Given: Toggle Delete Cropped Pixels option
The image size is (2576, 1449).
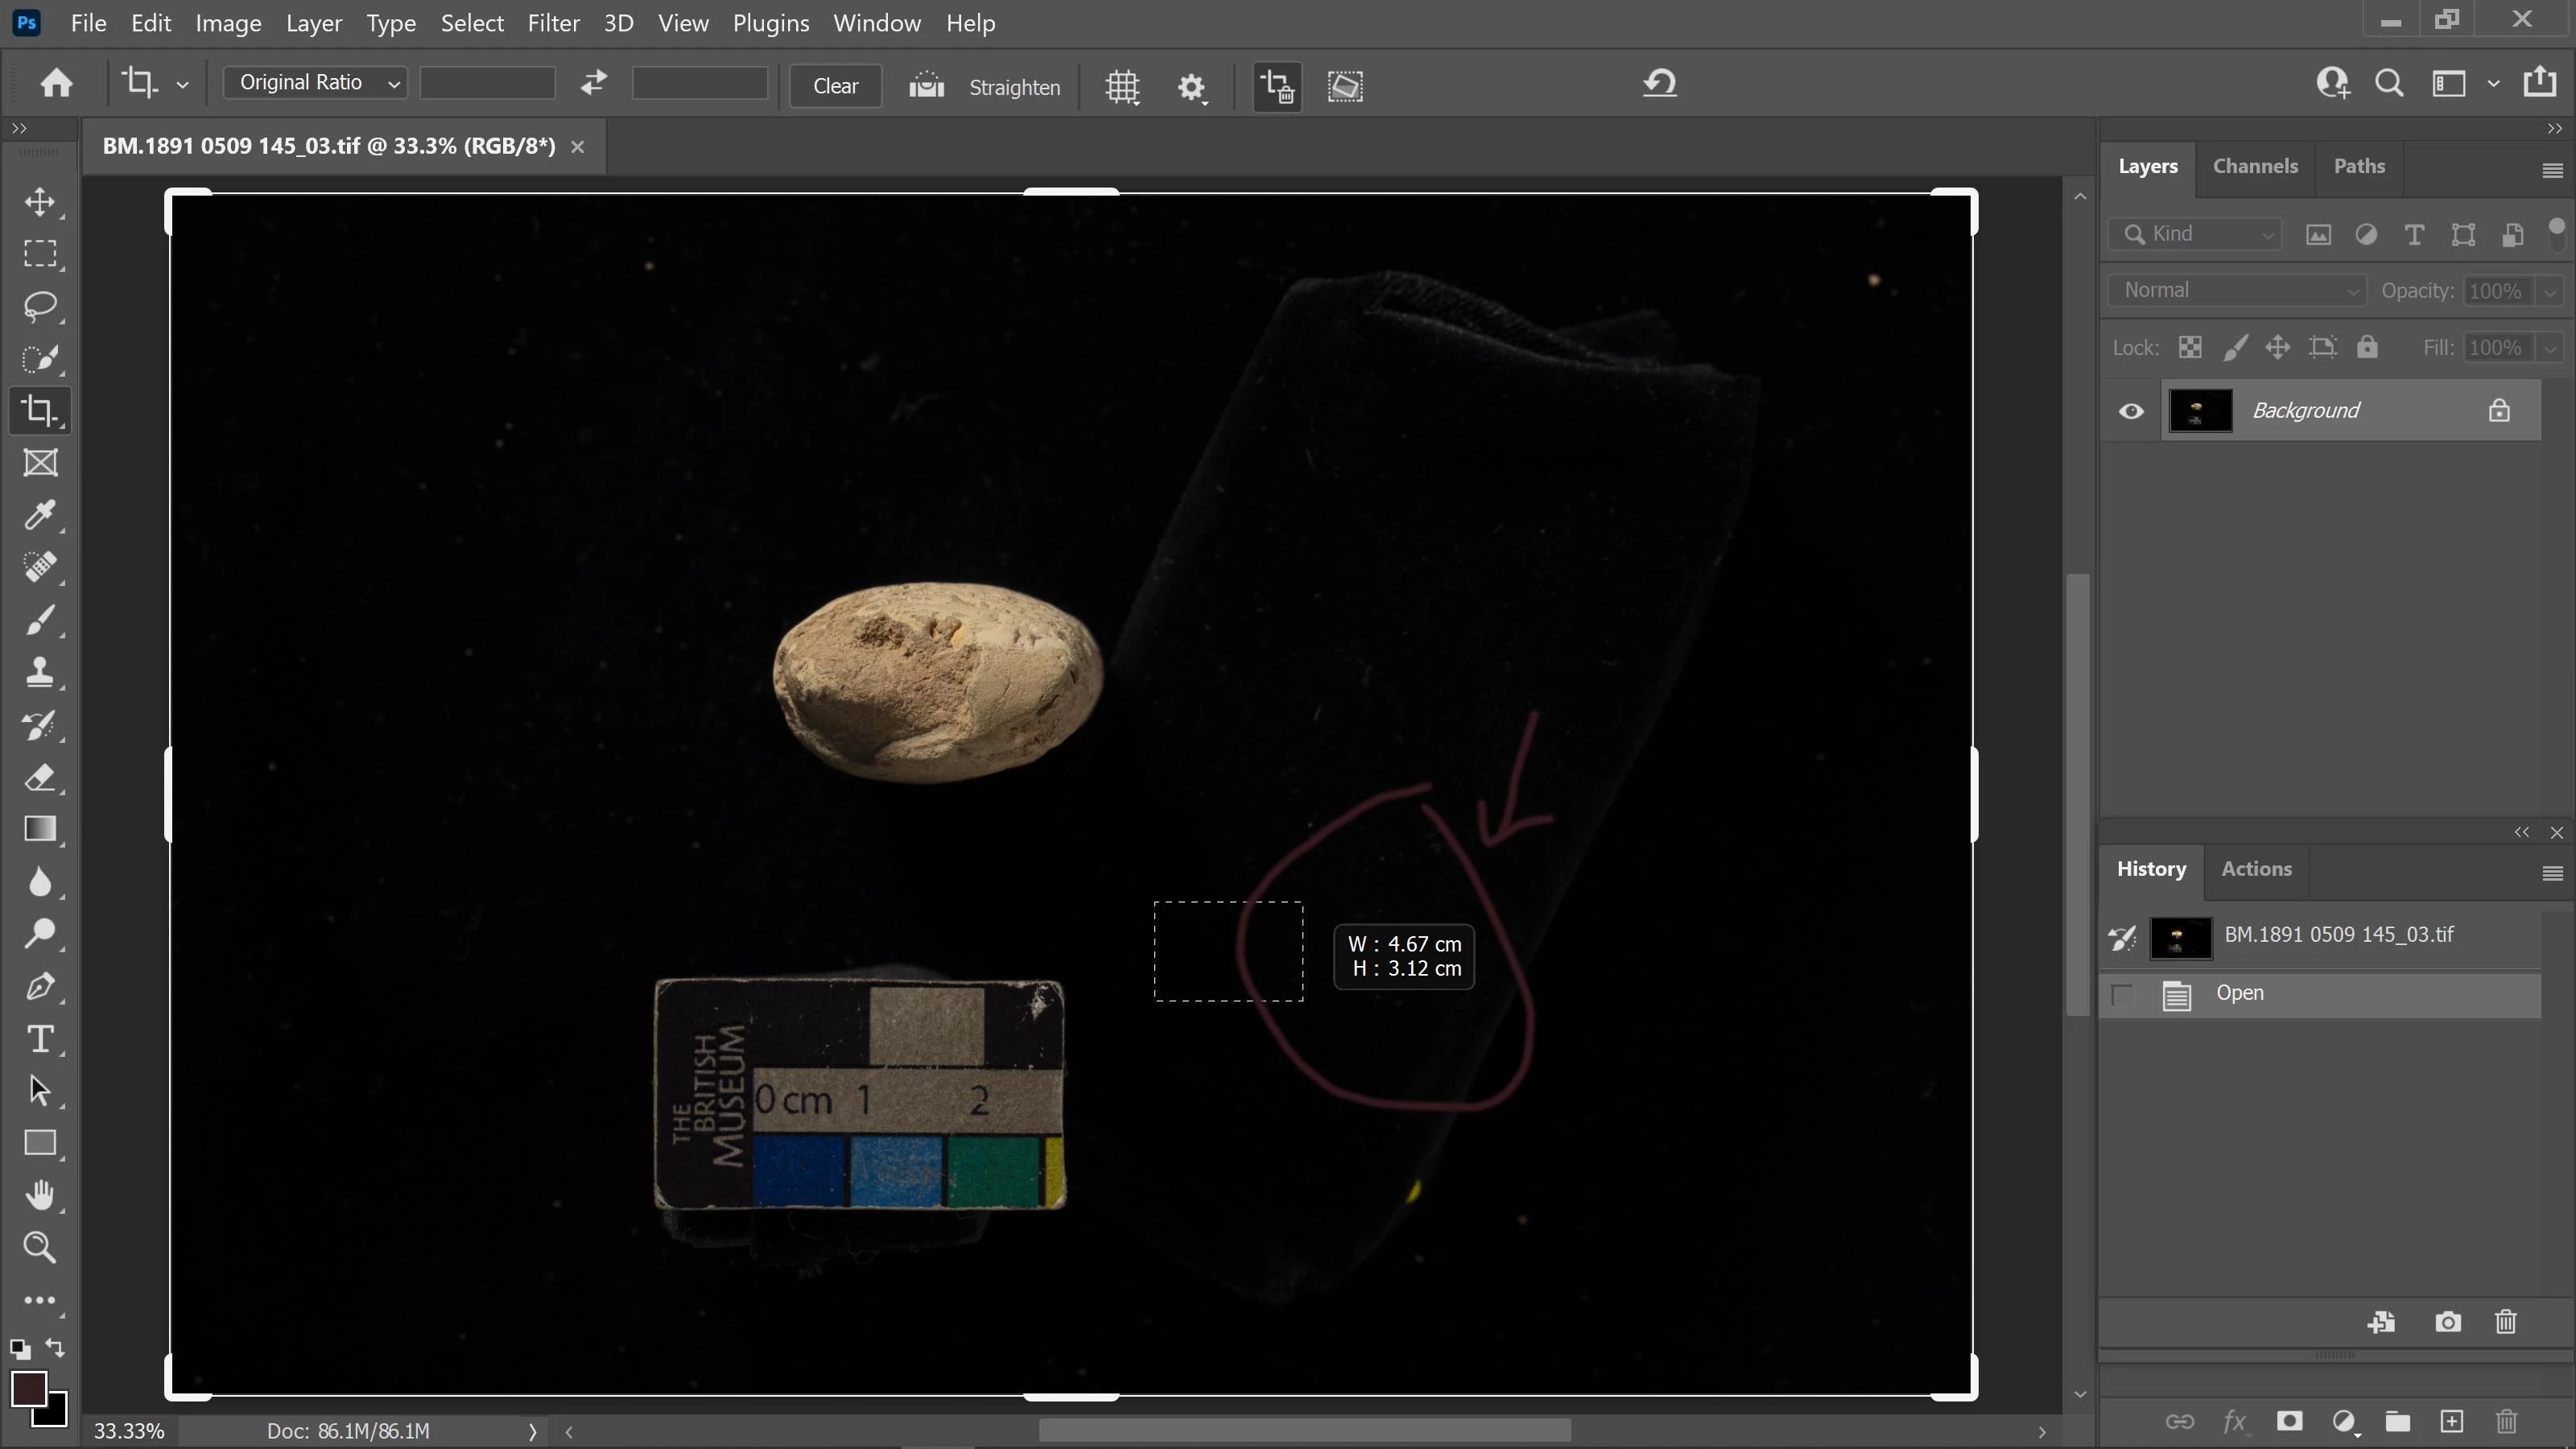Looking at the screenshot, I should 1277,86.
